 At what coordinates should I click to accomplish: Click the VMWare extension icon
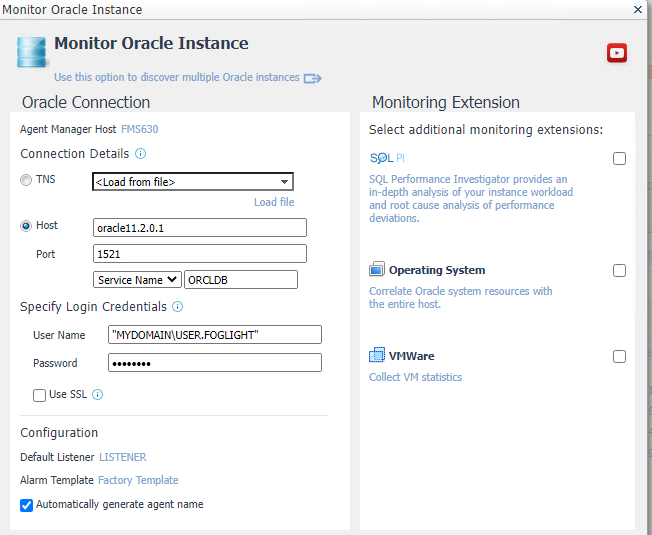tap(377, 356)
